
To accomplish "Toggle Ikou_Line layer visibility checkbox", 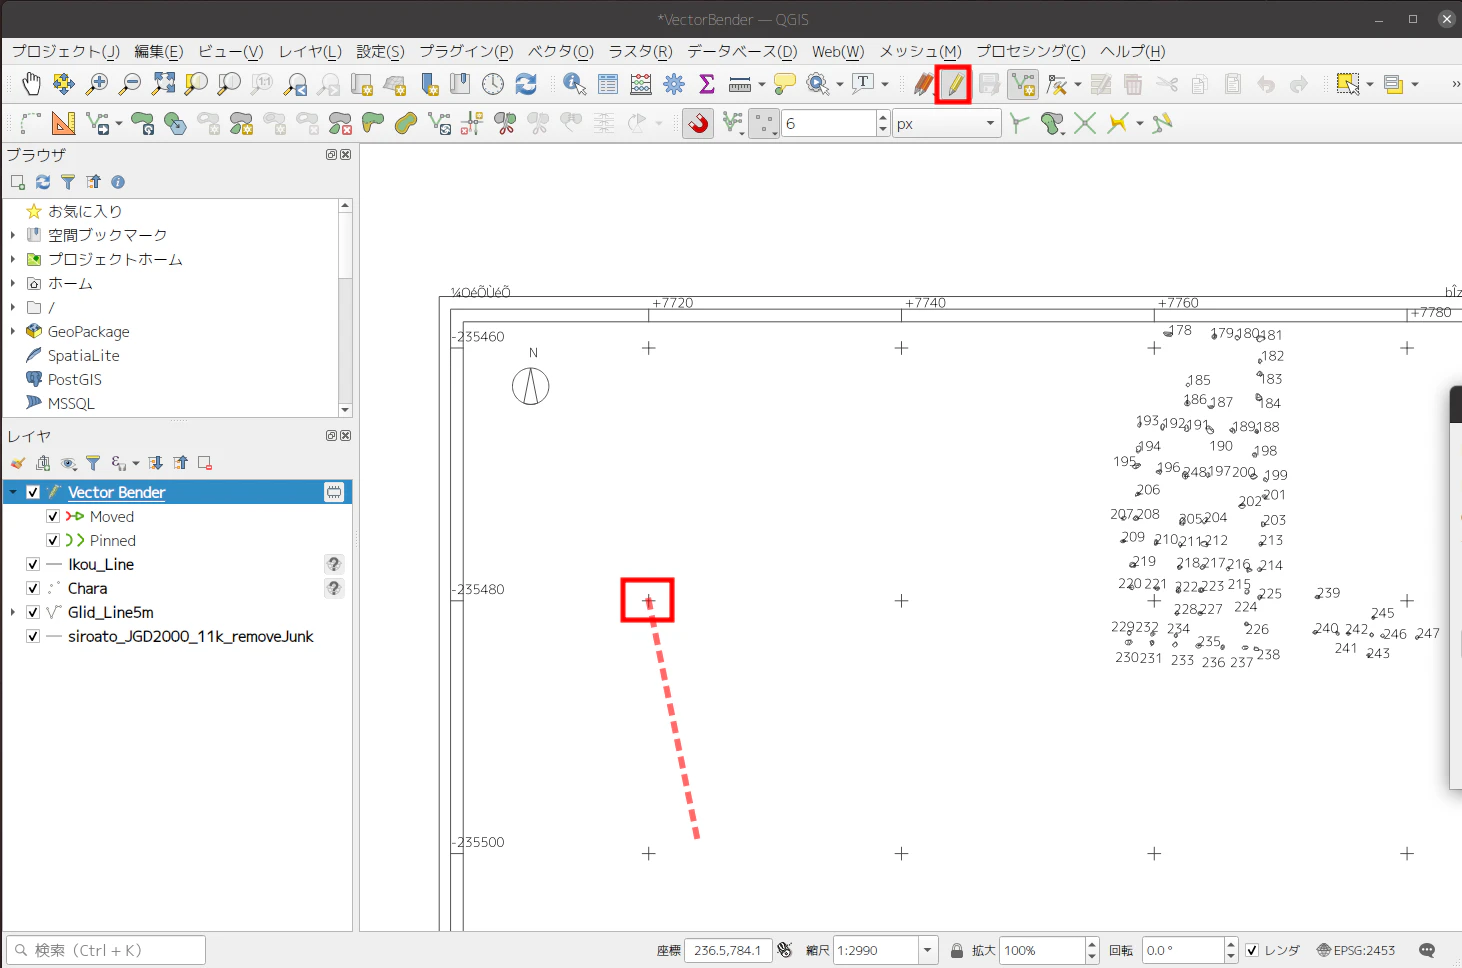I will pos(33,564).
